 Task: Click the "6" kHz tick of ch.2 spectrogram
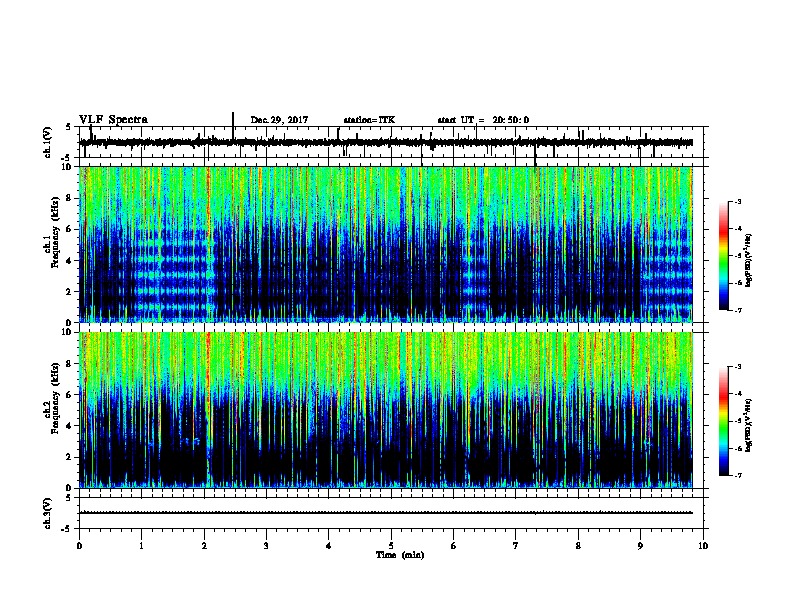[x=69, y=395]
